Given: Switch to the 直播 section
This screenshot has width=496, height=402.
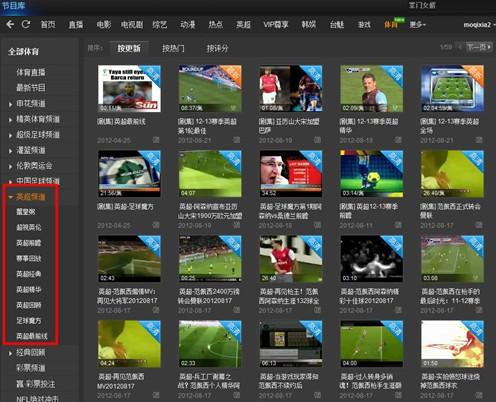Looking at the screenshot, I should click(x=76, y=24).
